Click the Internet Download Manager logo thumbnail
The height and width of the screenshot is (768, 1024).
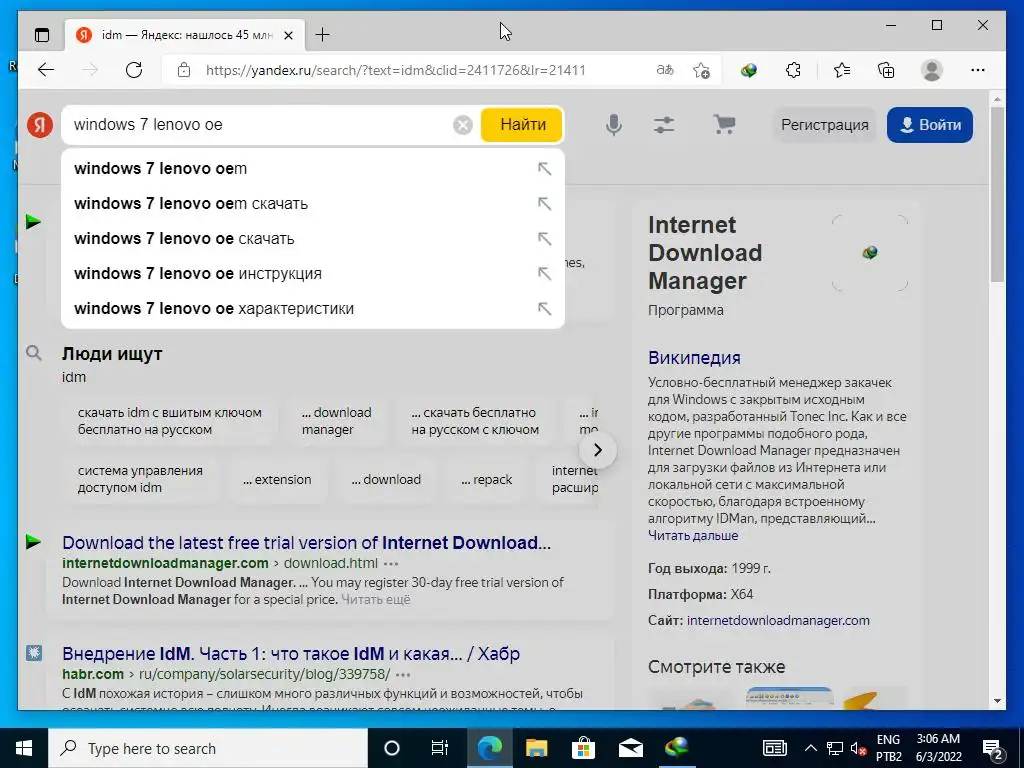[870, 253]
